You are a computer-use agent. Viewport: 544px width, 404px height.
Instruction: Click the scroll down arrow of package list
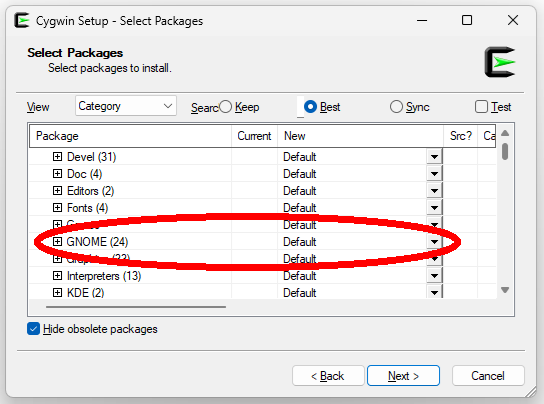(x=505, y=290)
